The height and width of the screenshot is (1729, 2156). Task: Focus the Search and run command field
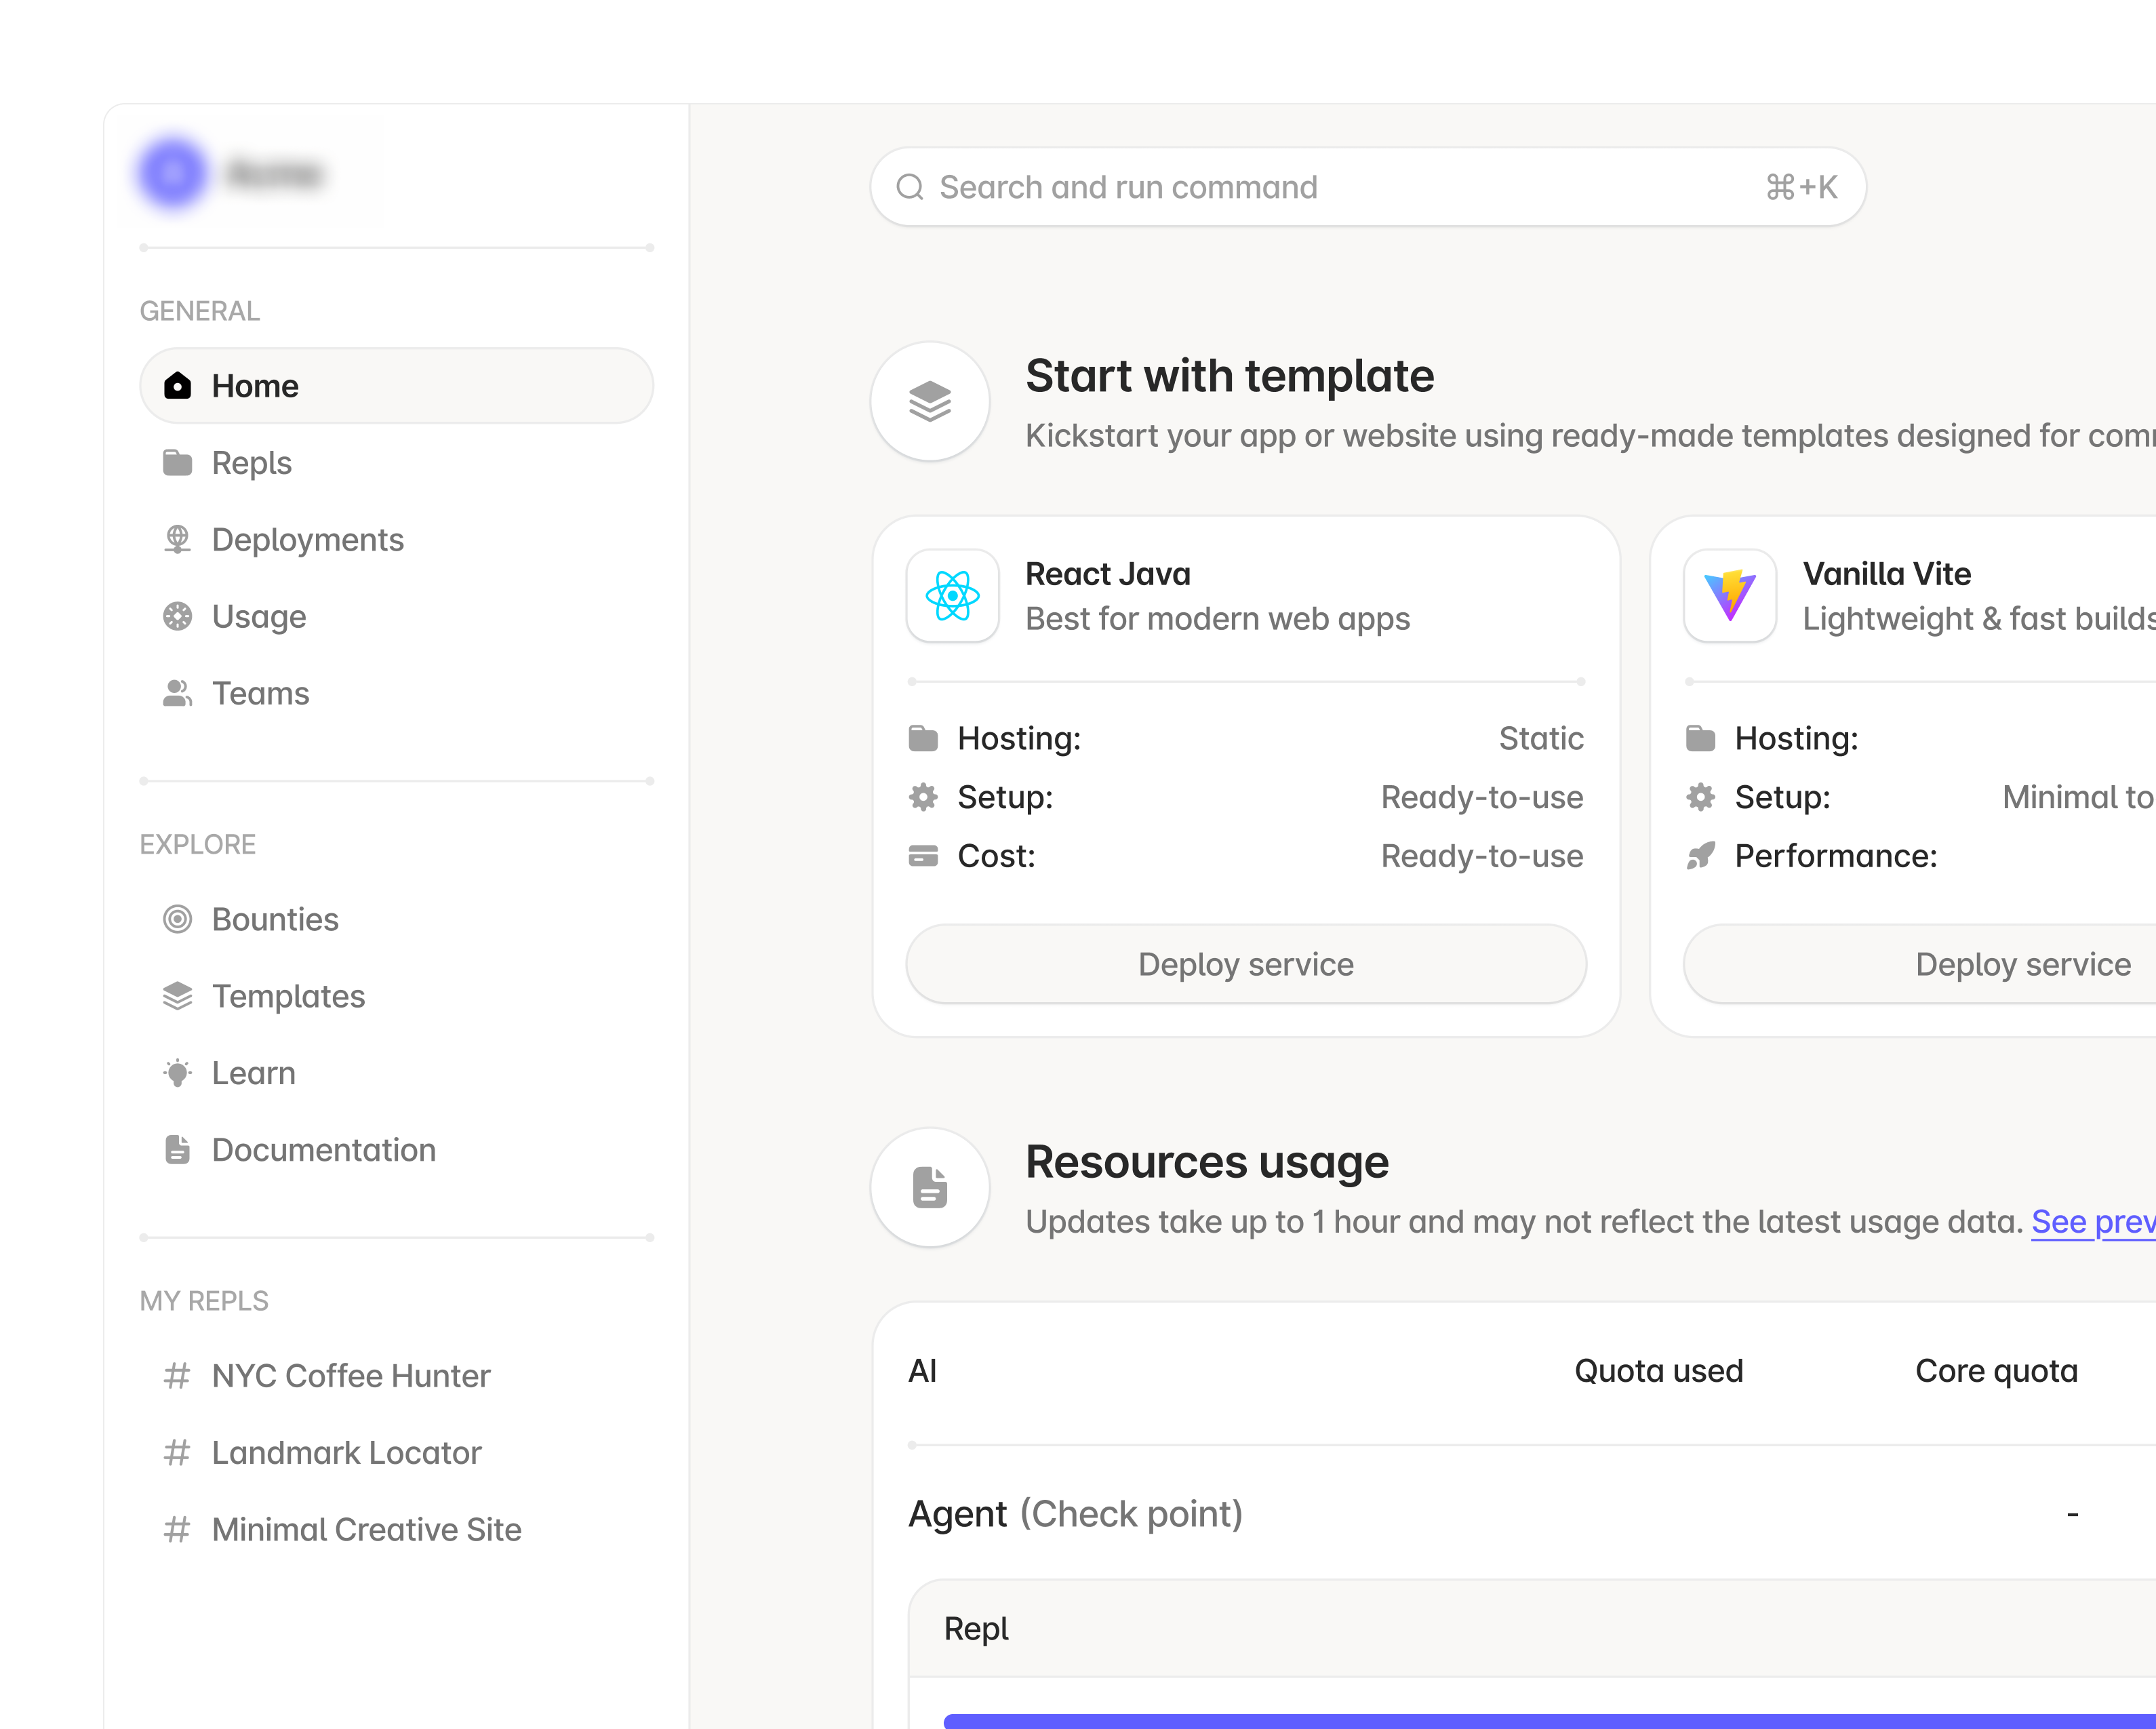click(x=1368, y=187)
